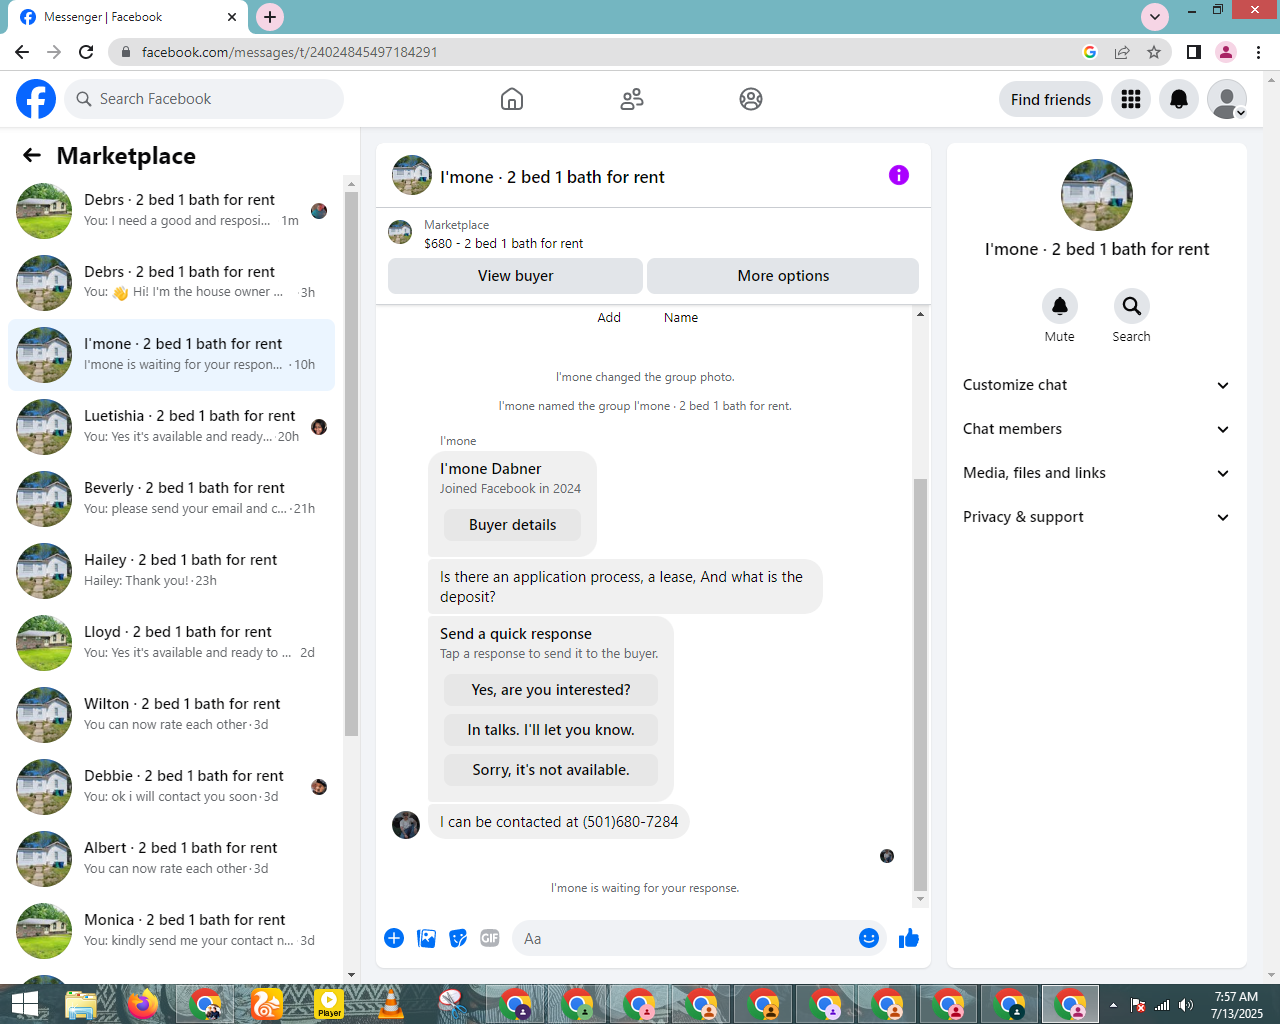Expand Privacy & support section
Screen dimensions: 1280x1024
click(x=1097, y=517)
